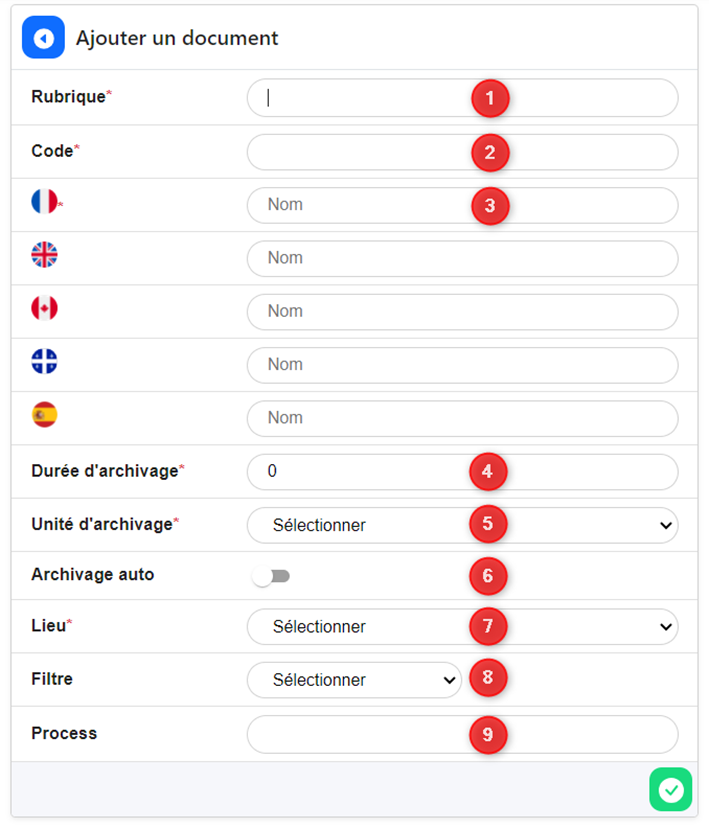This screenshot has height=828, width=709.
Task: Click the Spanish flag icon
Action: pos(44,415)
